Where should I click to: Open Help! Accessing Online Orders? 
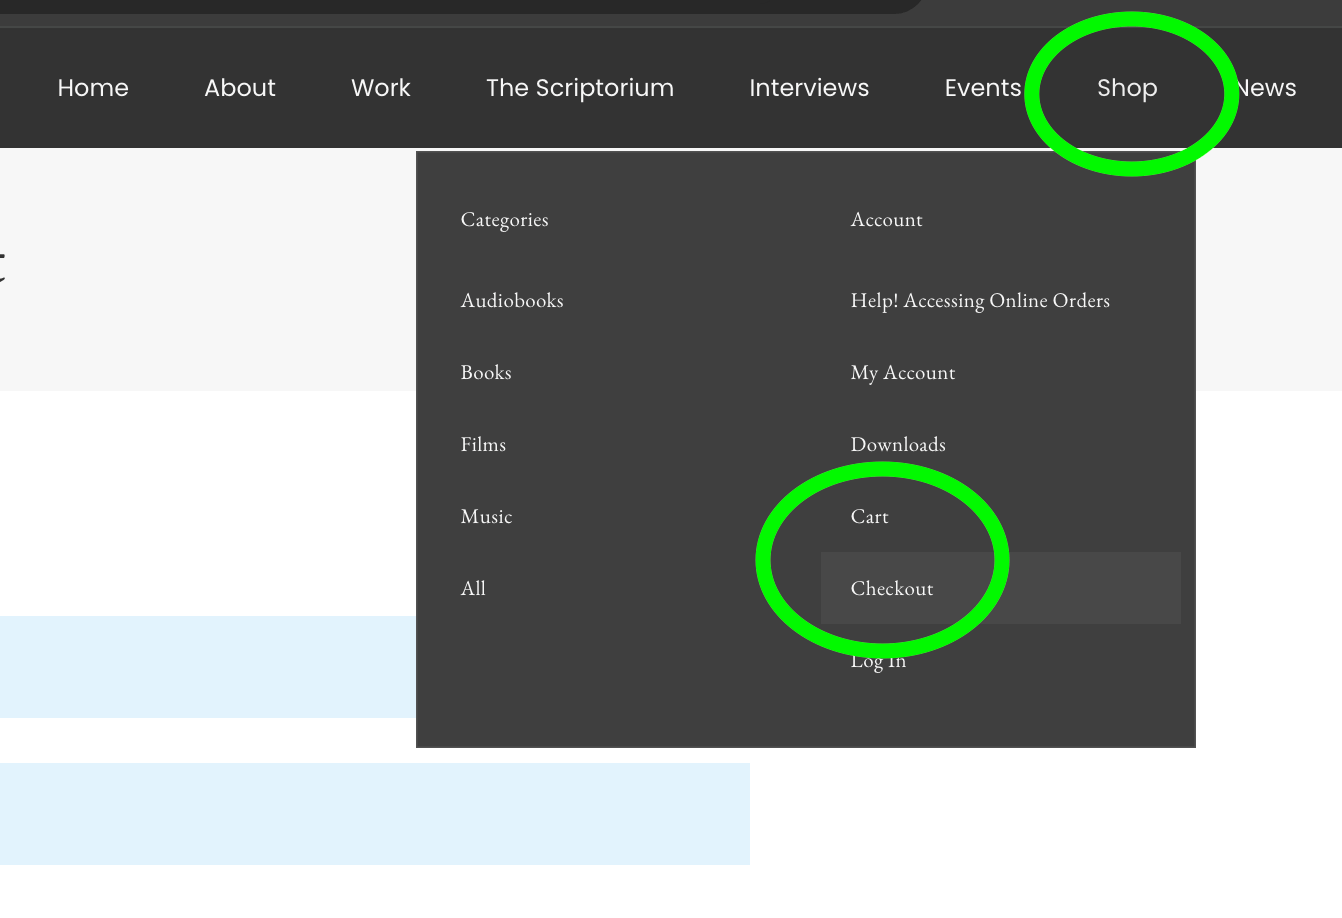tap(980, 301)
